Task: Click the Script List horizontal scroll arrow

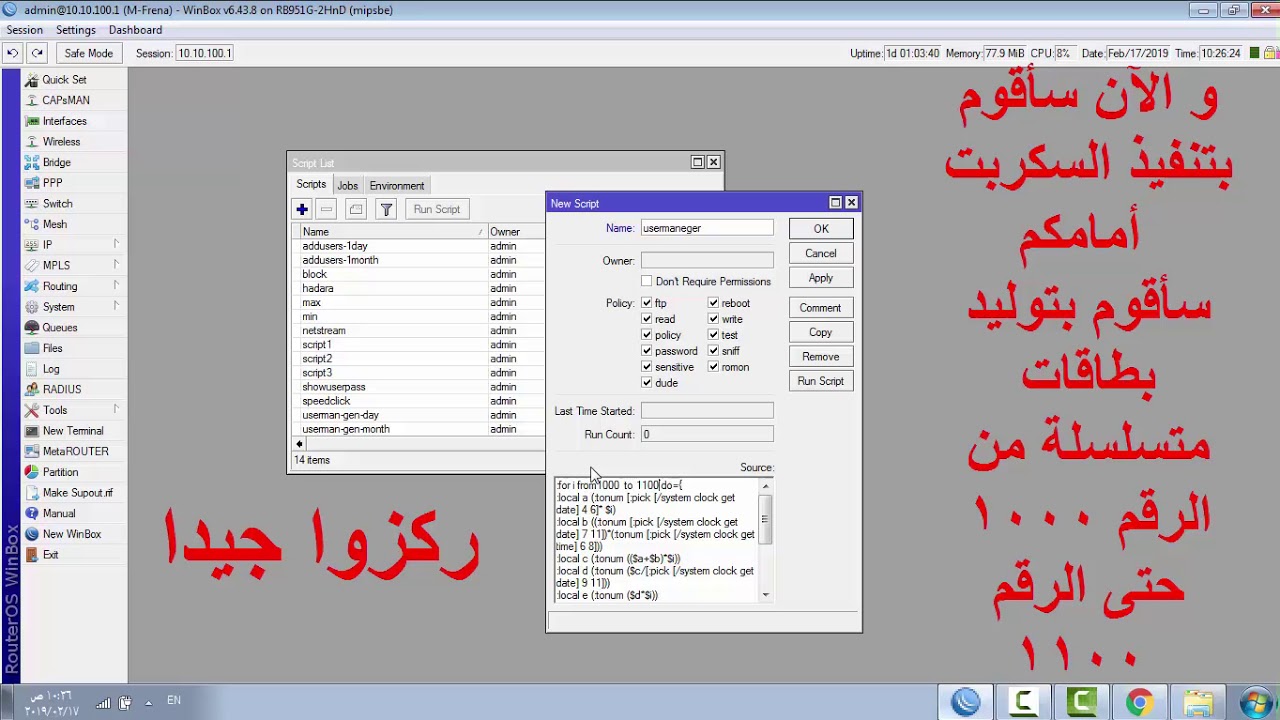Action: pyautogui.click(x=299, y=444)
